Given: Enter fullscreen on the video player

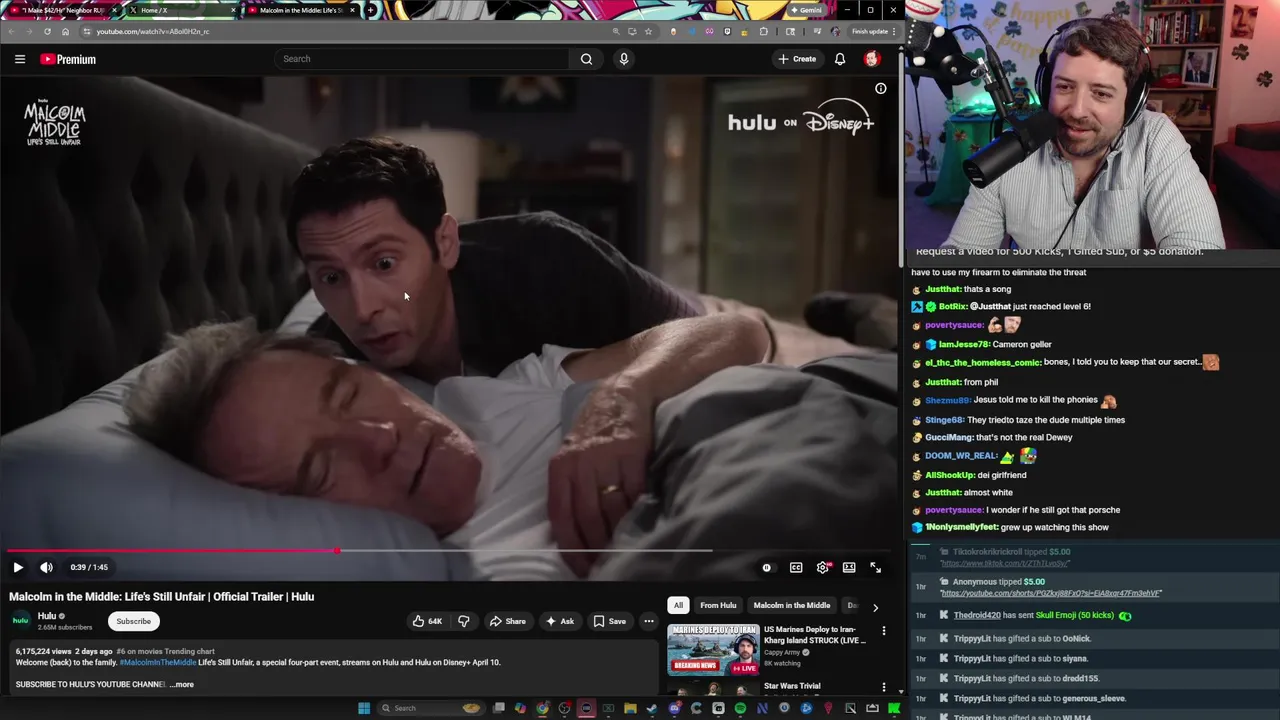Looking at the screenshot, I should pyautogui.click(x=876, y=567).
